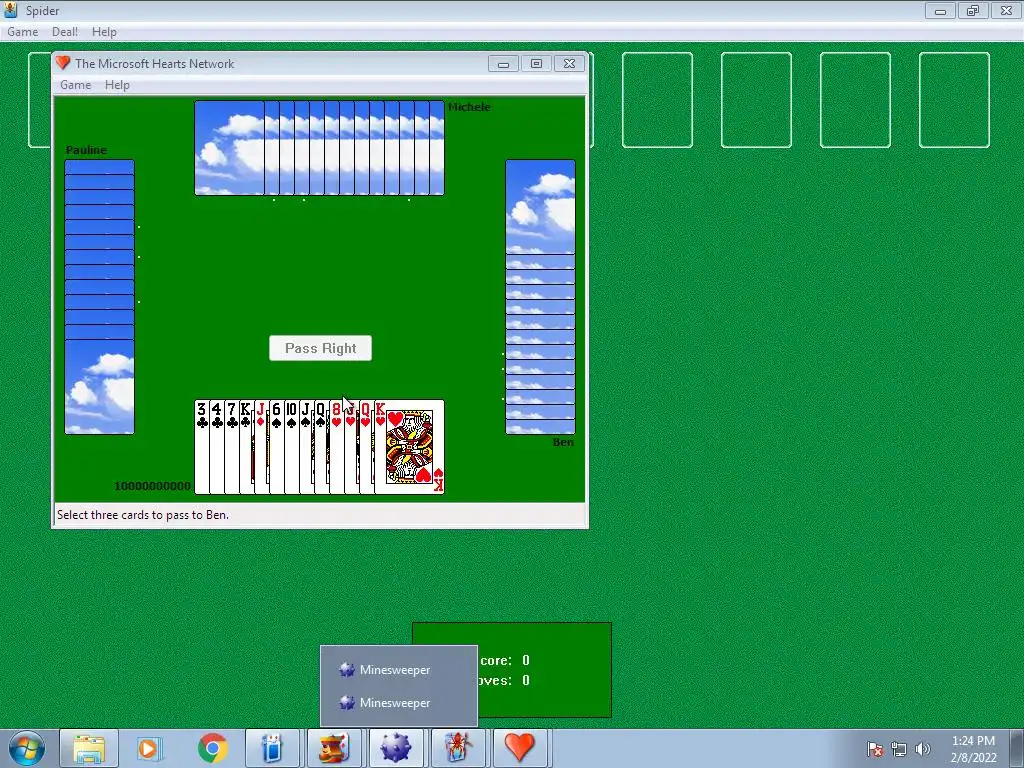Select the 4 of clubs card
This screenshot has width=1024, height=768.
coord(217,447)
